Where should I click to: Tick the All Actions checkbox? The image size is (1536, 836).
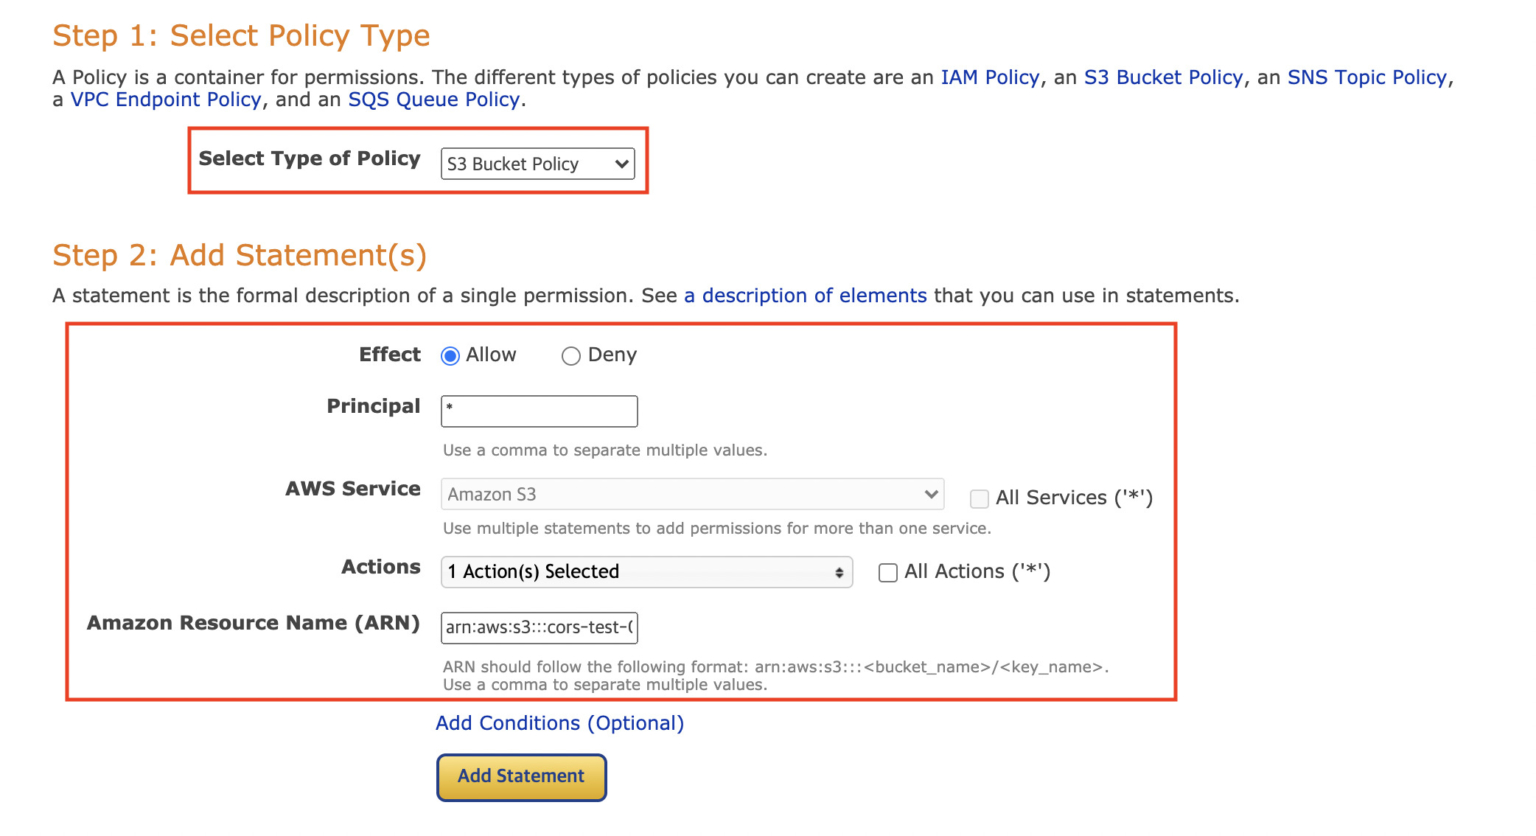[888, 572]
